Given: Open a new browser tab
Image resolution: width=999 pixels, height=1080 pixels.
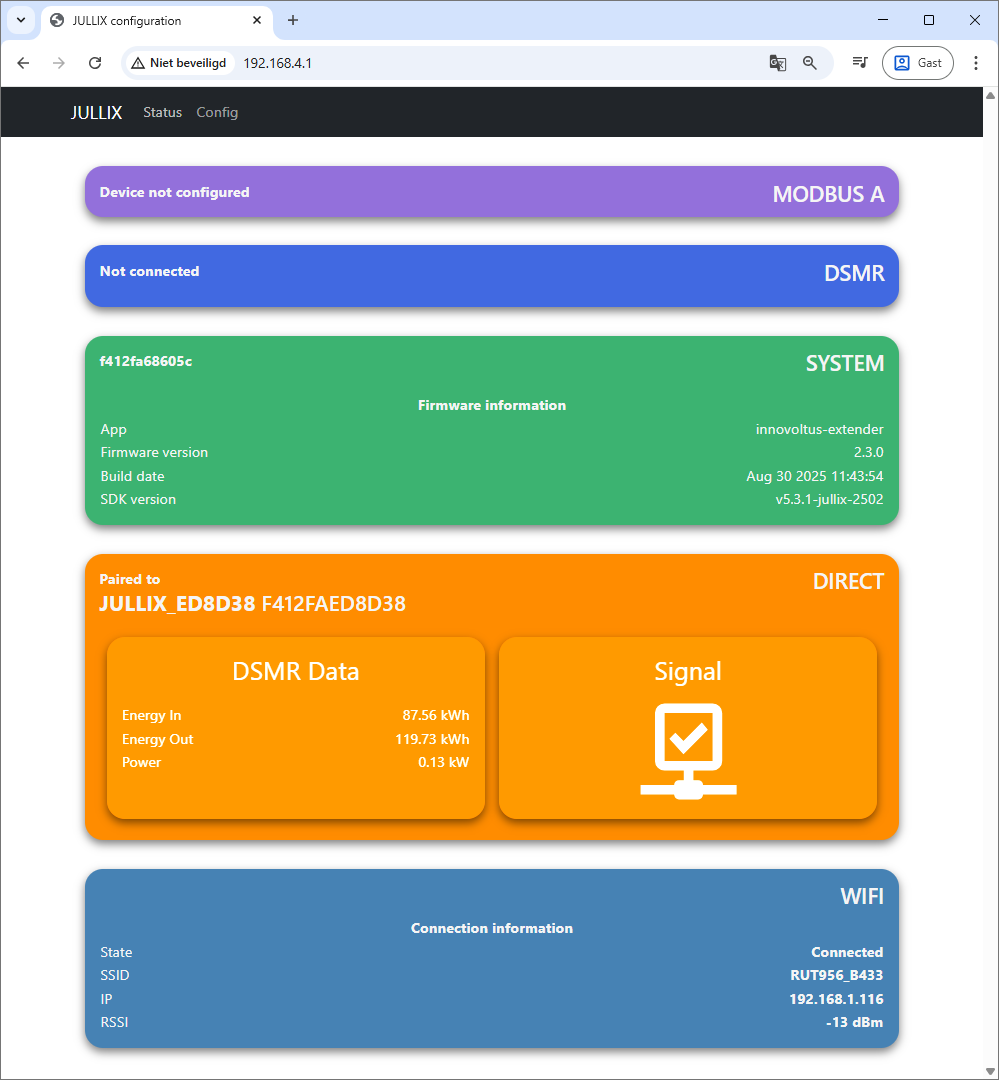Looking at the screenshot, I should tap(293, 20).
